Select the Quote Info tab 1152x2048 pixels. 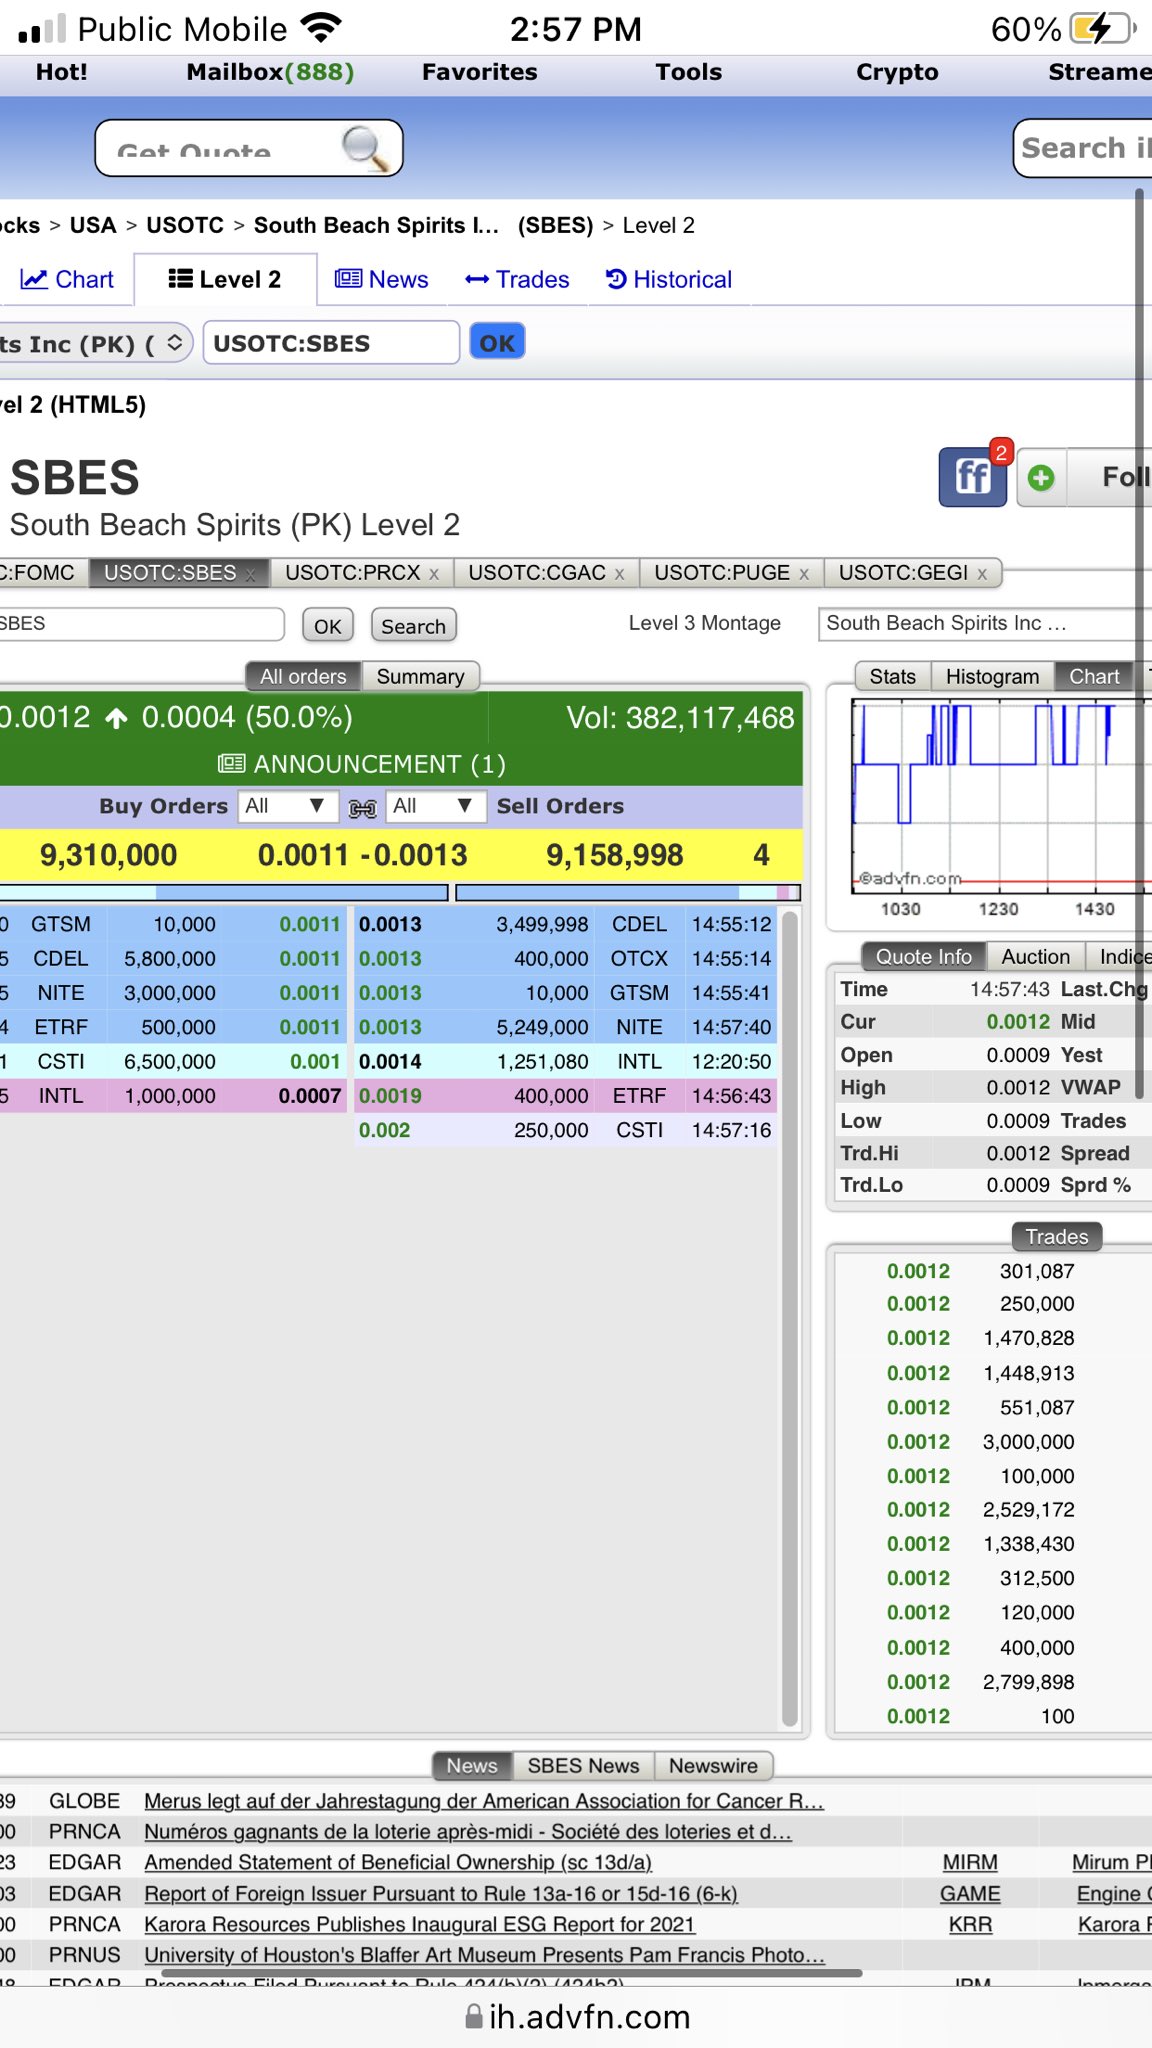(x=924, y=956)
